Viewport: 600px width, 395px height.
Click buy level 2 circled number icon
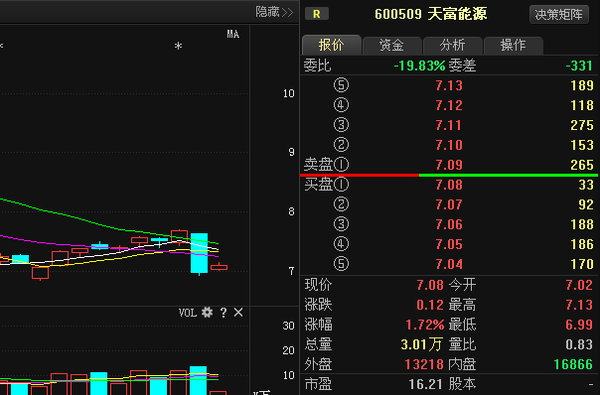[341, 204]
